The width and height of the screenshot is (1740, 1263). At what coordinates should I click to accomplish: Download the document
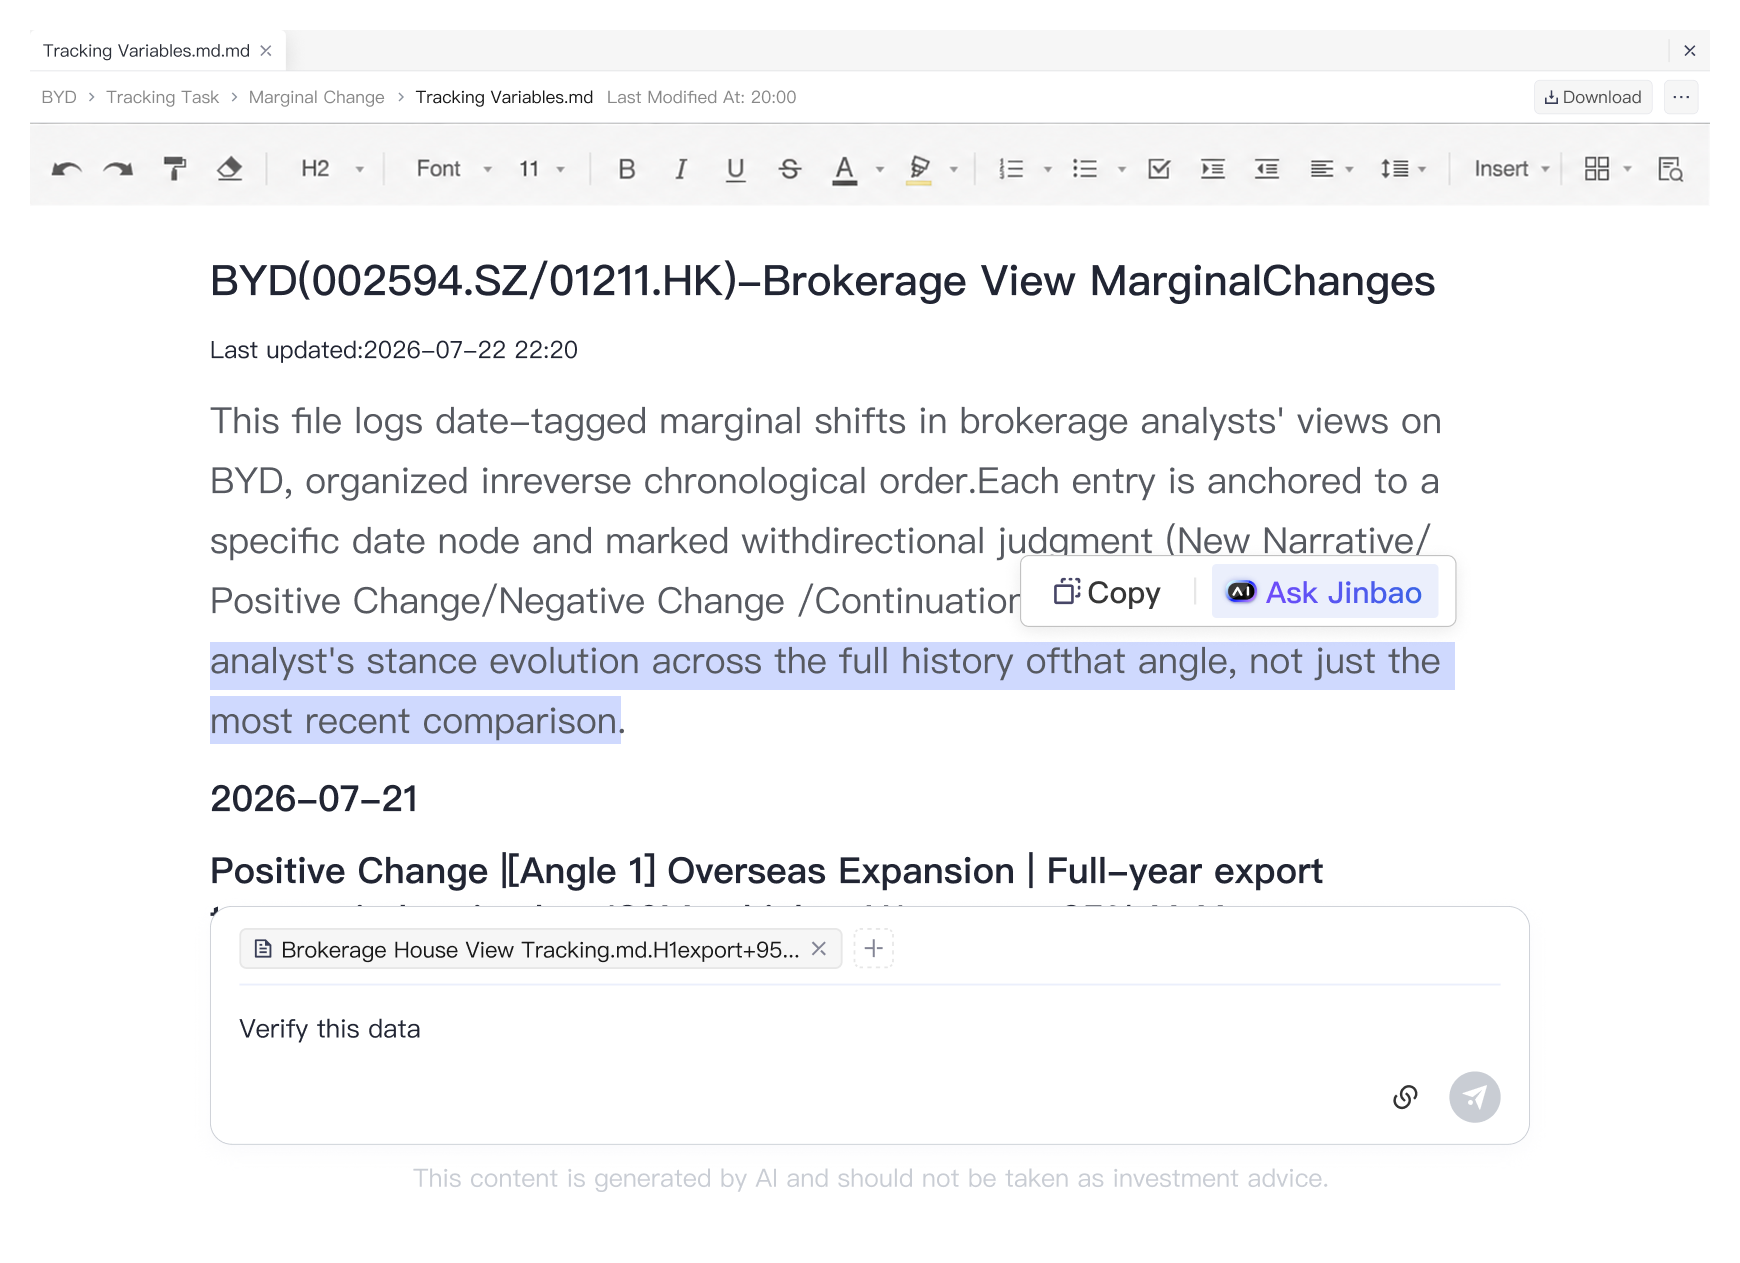pos(1593,97)
